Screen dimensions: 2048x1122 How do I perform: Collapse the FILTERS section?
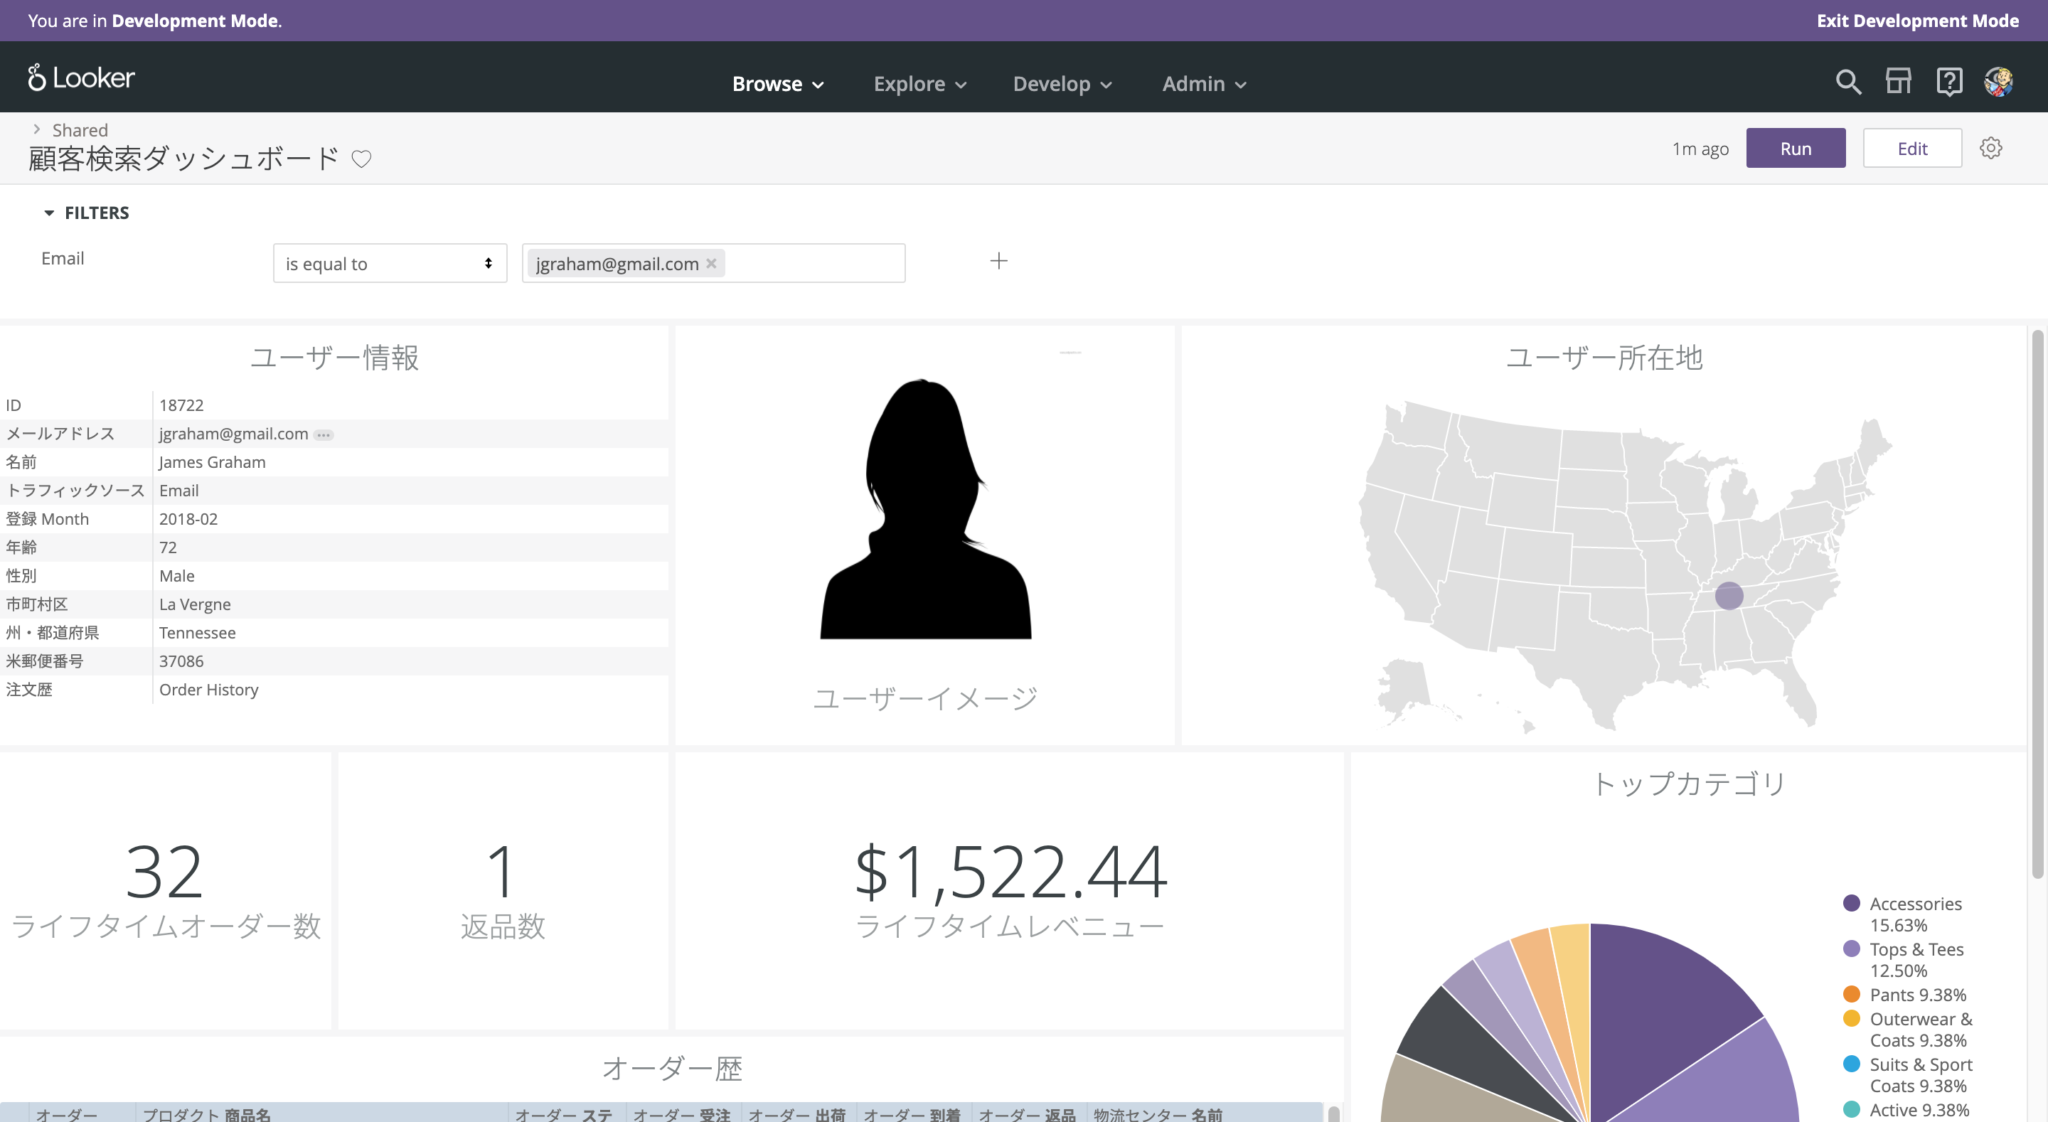pos(49,212)
